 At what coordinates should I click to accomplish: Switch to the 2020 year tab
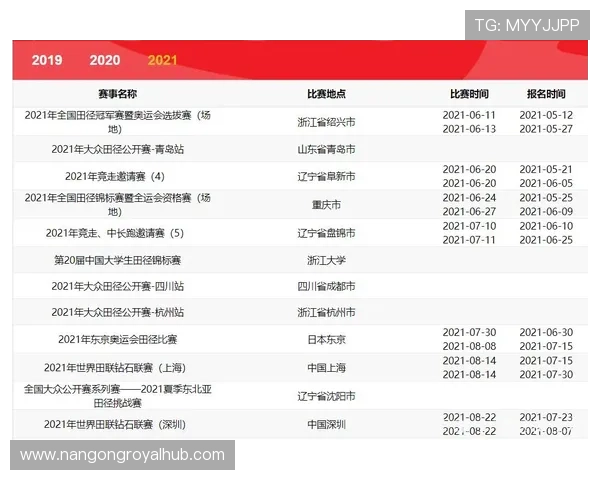[x=105, y=60]
